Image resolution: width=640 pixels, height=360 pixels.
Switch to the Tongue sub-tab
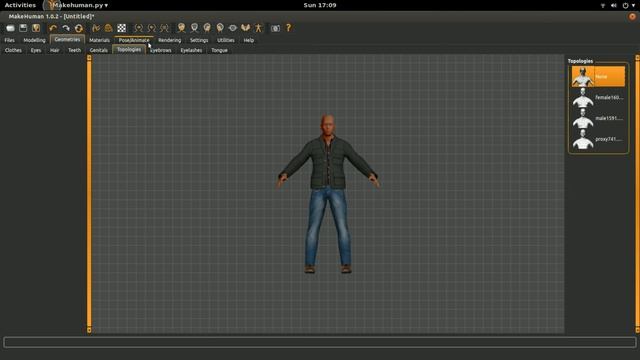(x=219, y=50)
